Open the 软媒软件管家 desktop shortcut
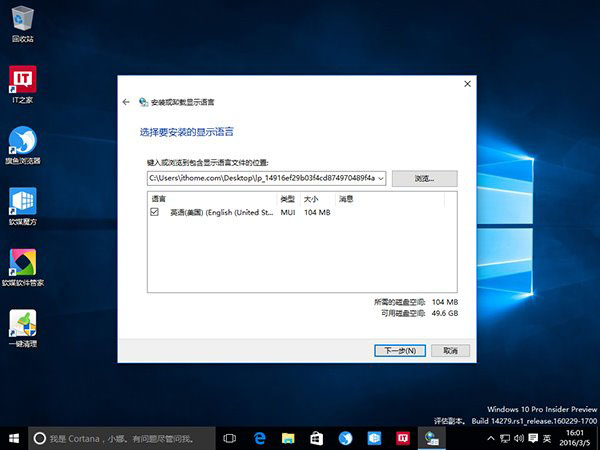 point(23,267)
